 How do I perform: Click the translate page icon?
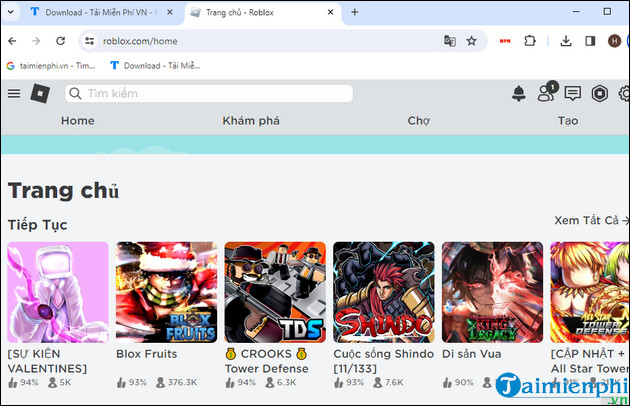(450, 41)
